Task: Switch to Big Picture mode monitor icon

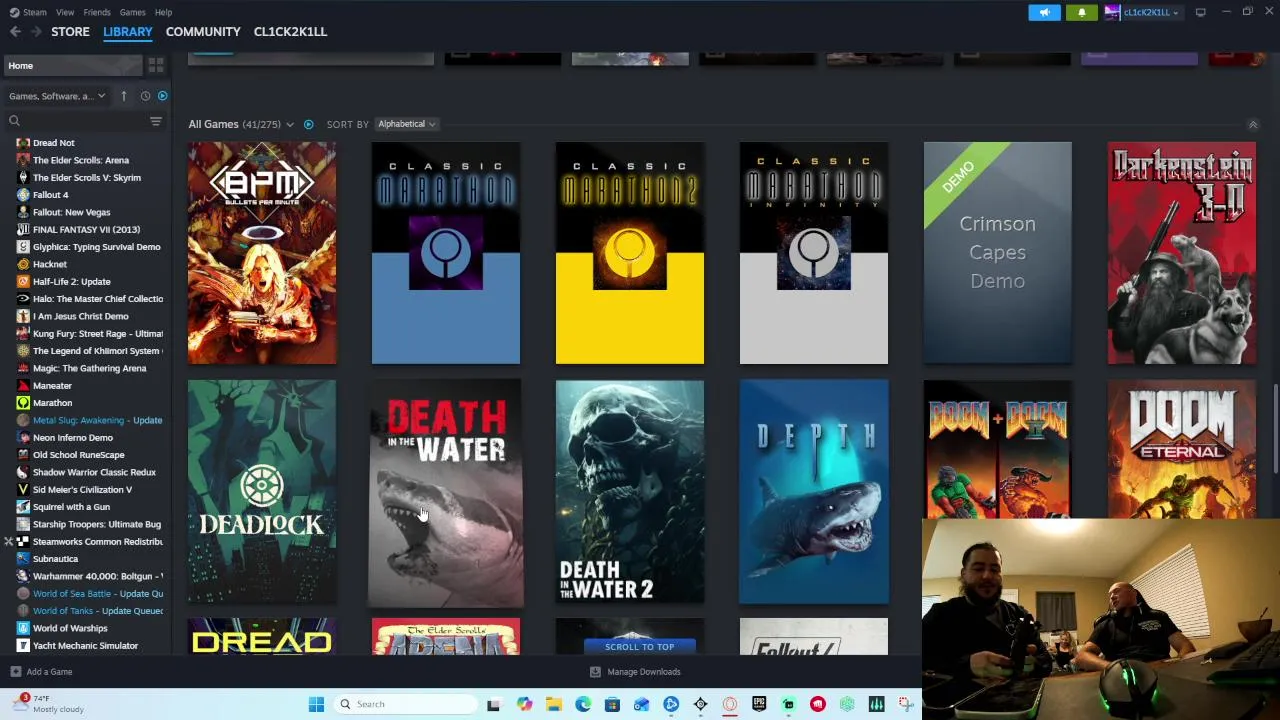Action: [1200, 12]
